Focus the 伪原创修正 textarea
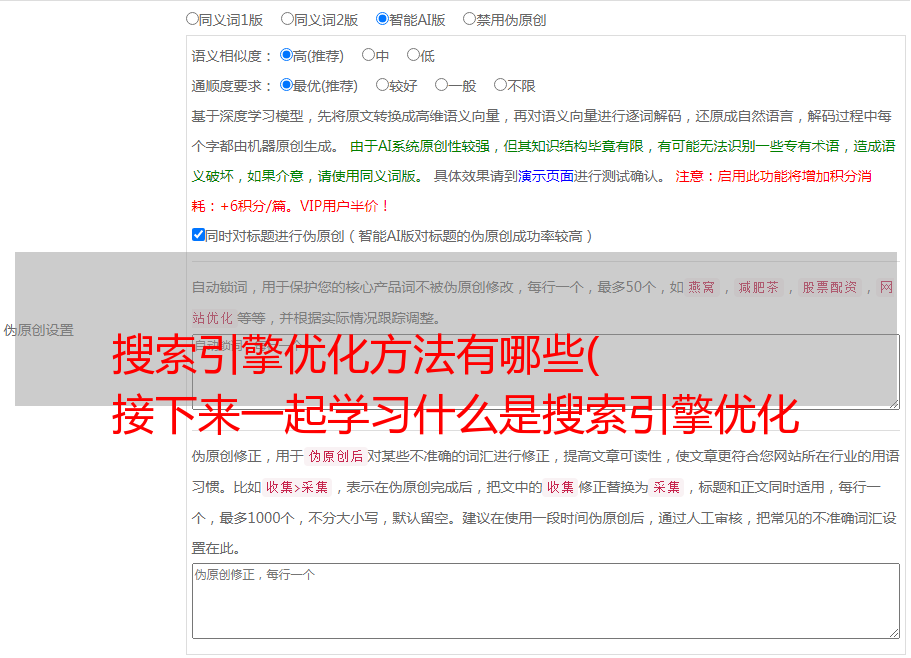This screenshot has height=658, width=911. tap(546, 601)
